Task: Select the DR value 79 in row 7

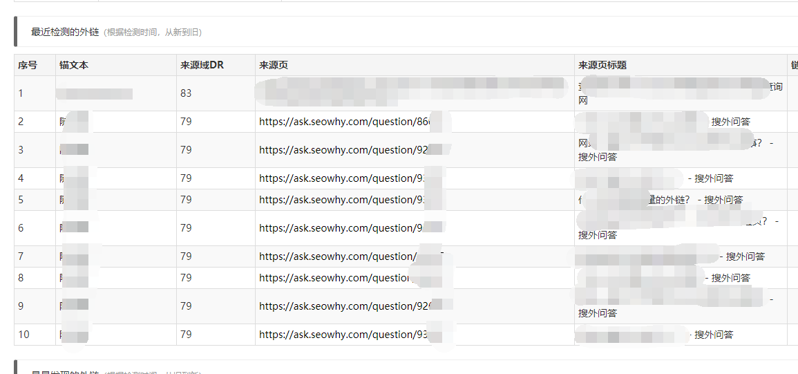Action: click(186, 256)
